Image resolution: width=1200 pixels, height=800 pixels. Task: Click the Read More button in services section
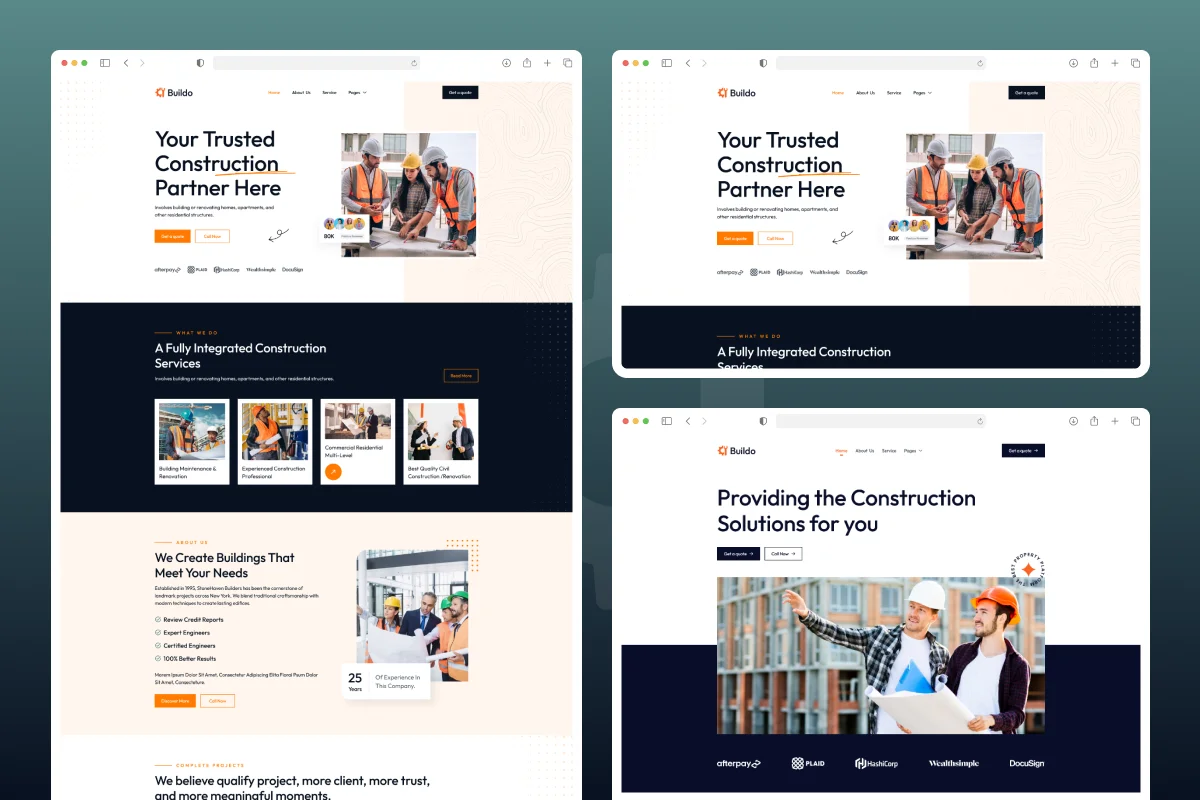461,376
